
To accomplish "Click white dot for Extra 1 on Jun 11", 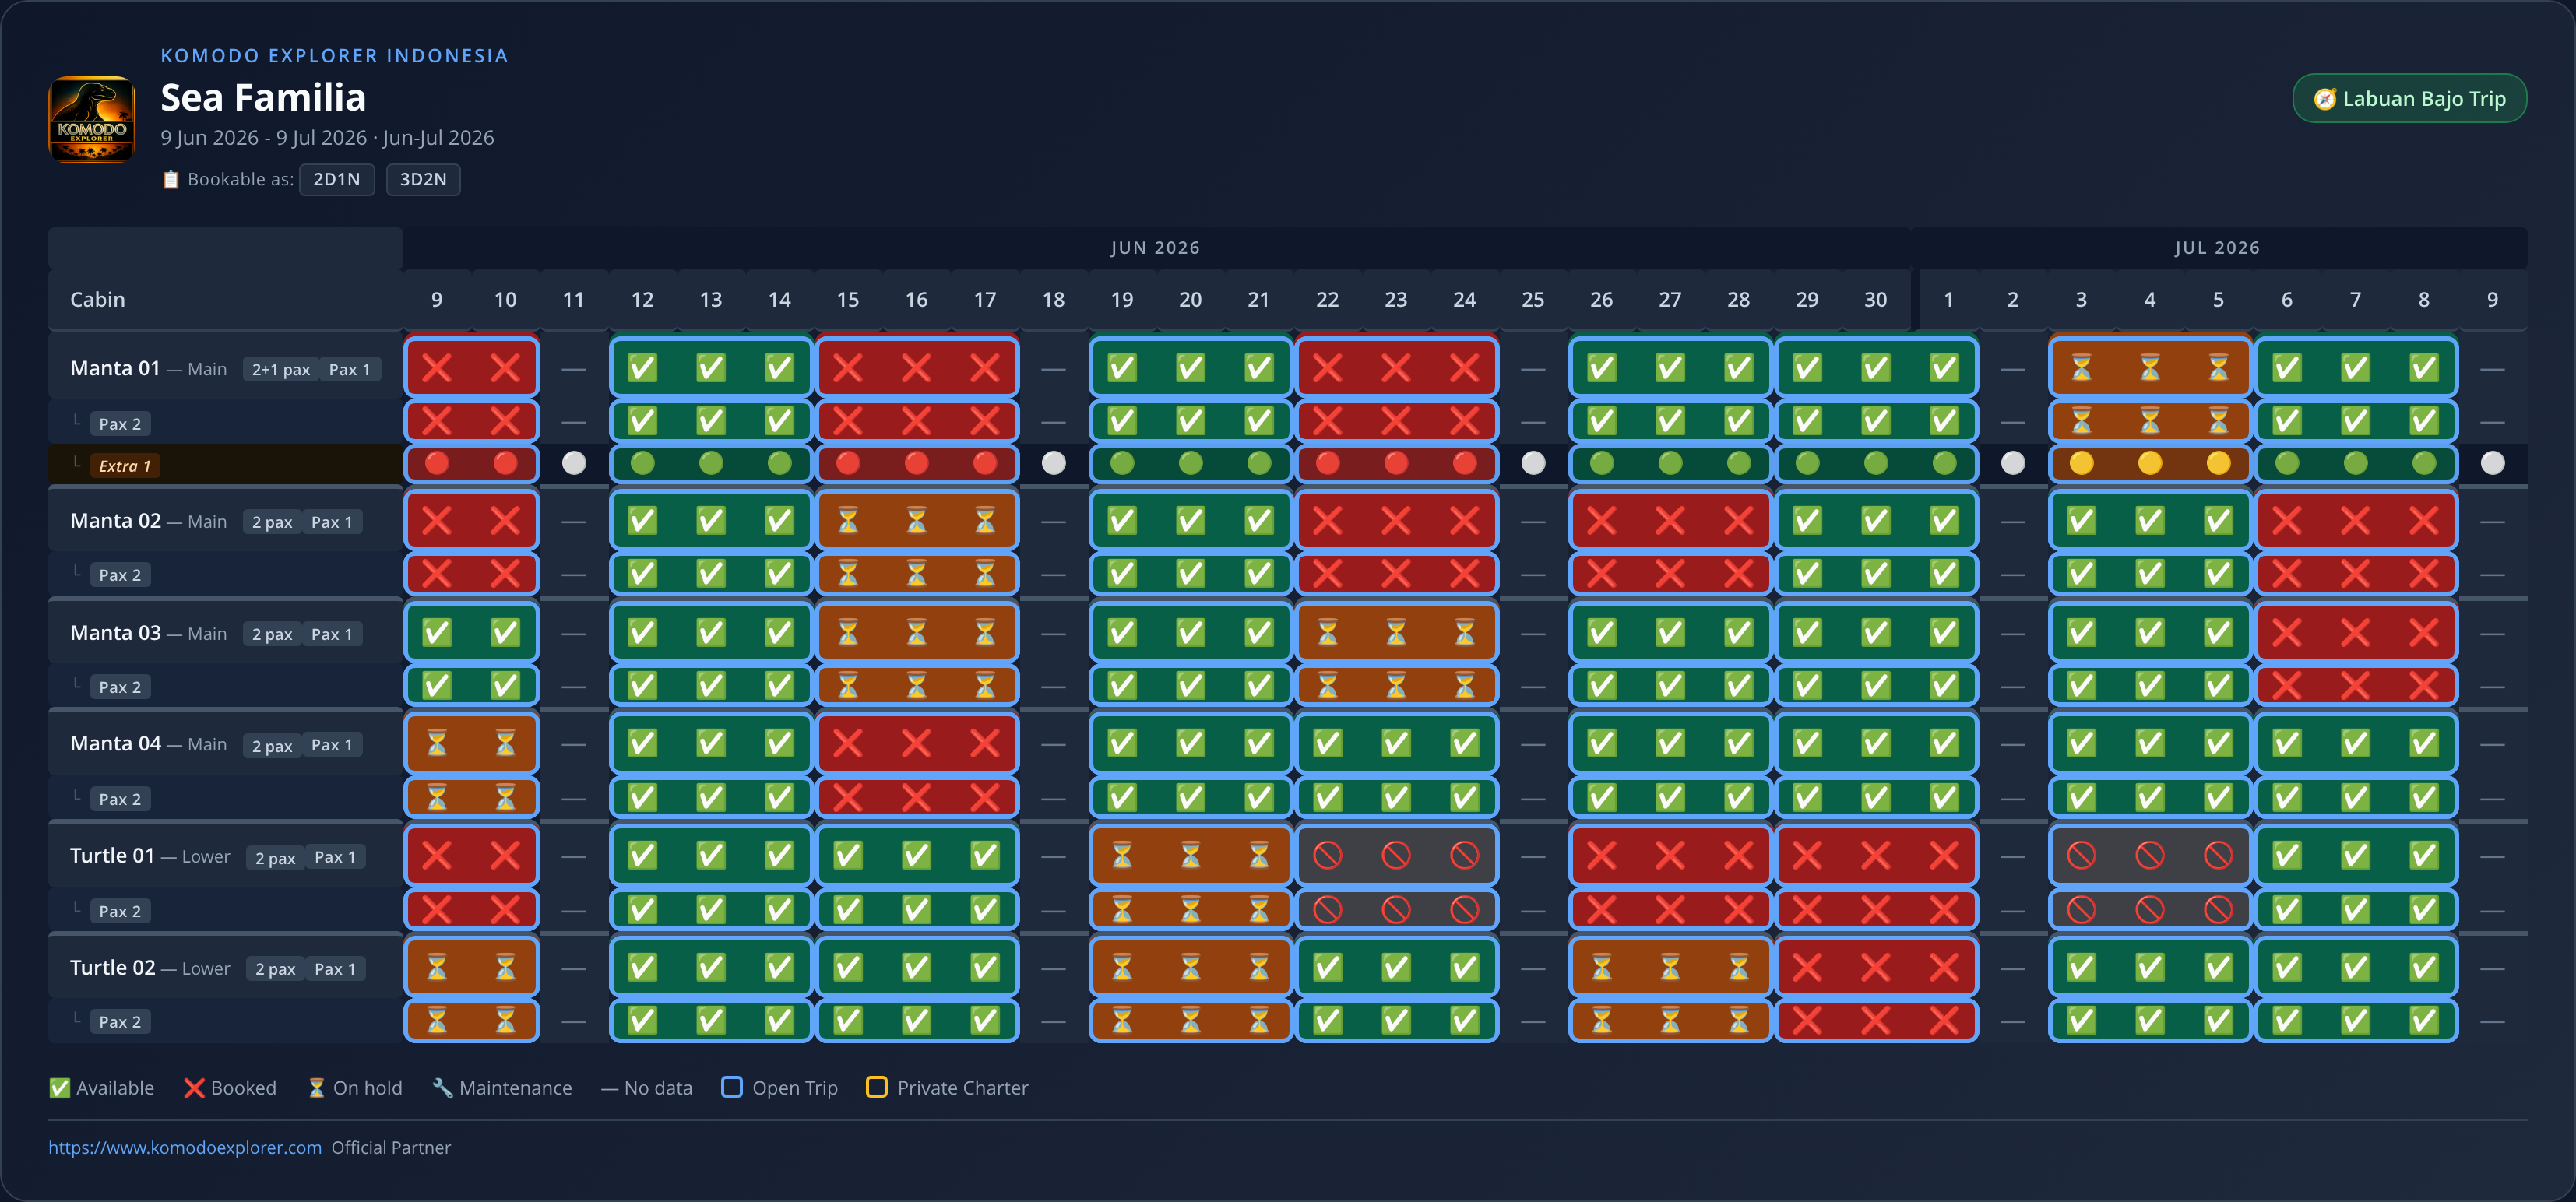I will pyautogui.click(x=574, y=463).
